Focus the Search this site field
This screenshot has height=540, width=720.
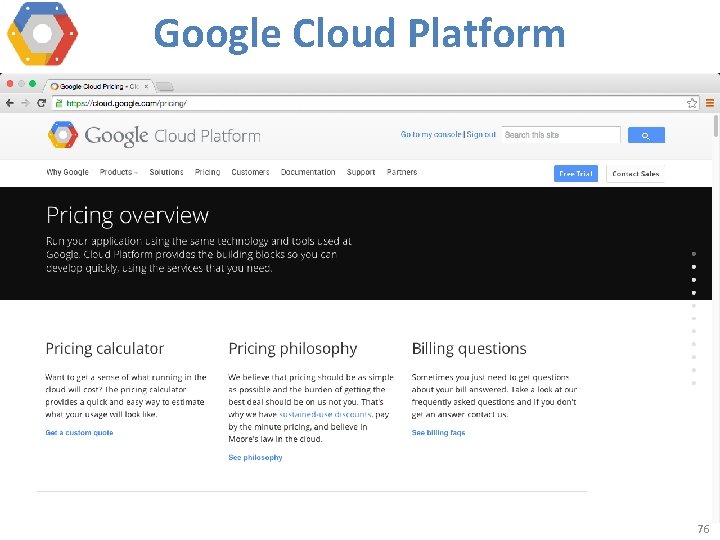click(560, 135)
